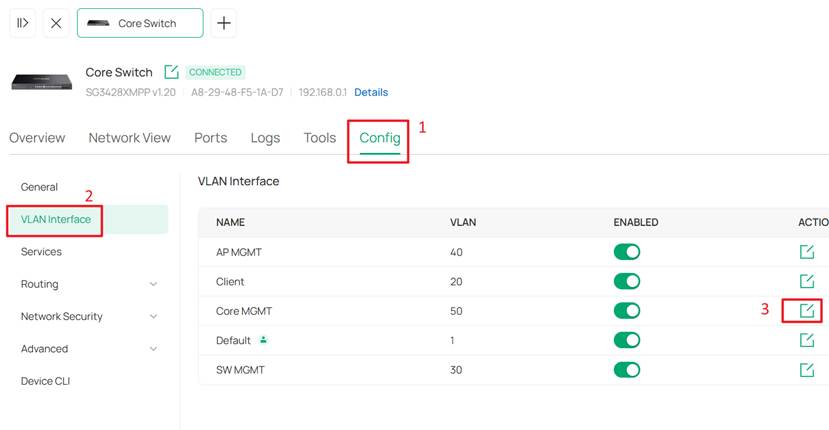Edit the Default VLAN interface
Screen dimensions: 829x430
807,340
